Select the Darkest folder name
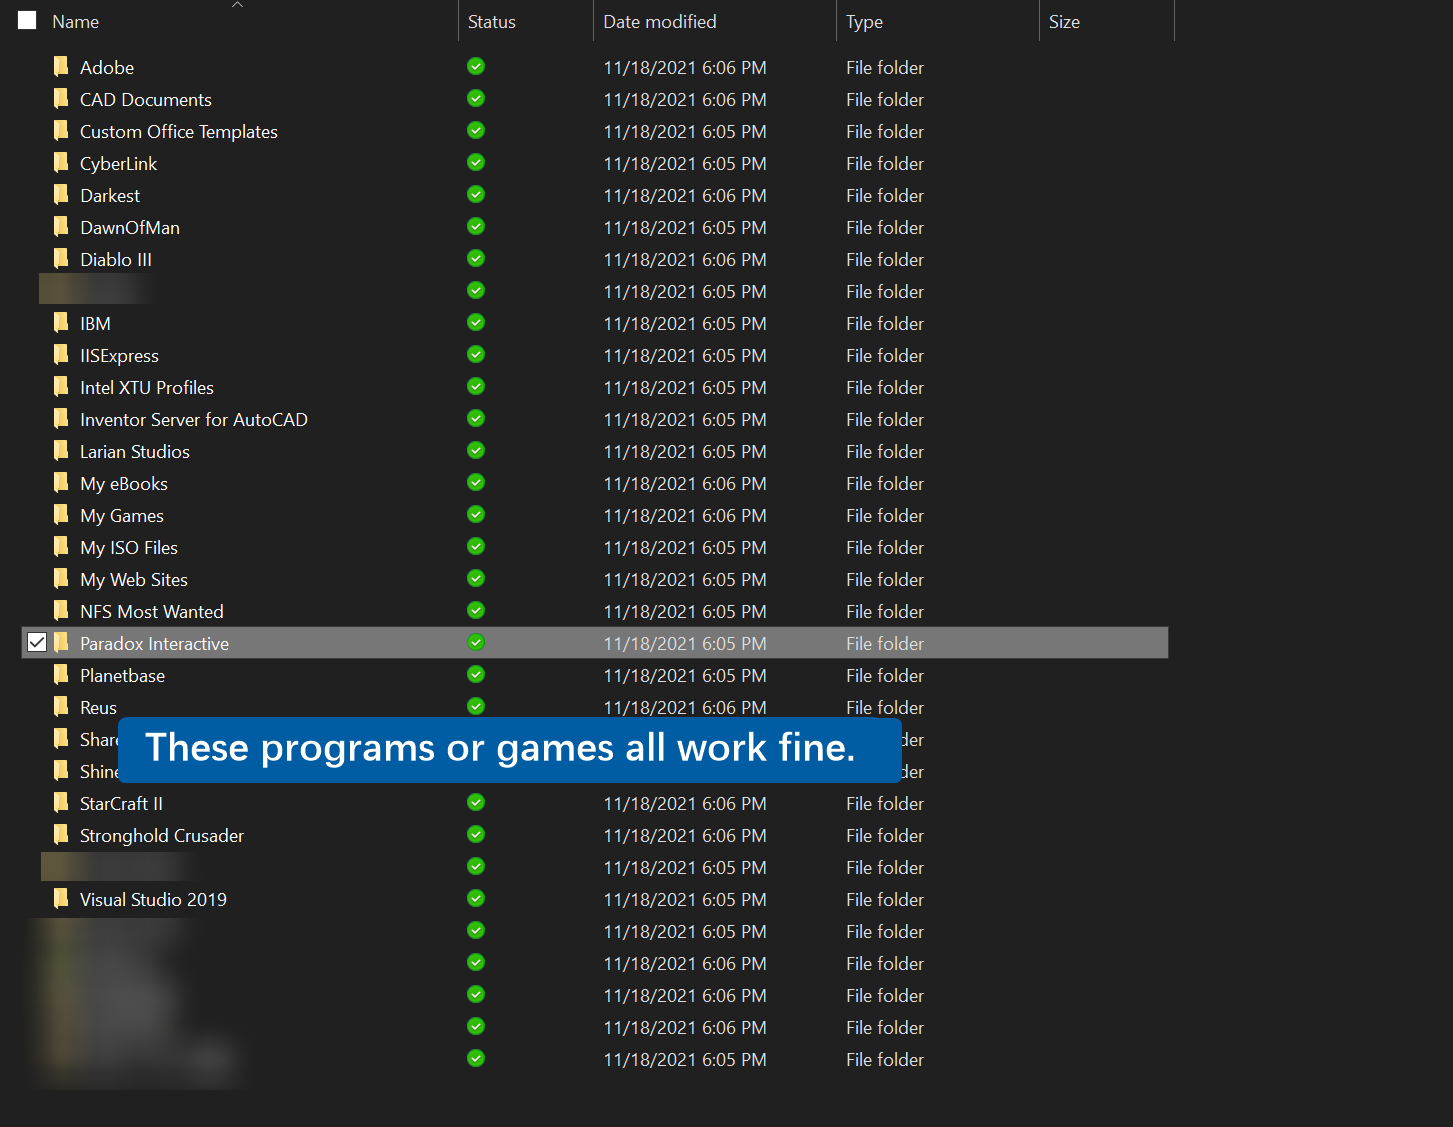This screenshot has width=1453, height=1127. (110, 195)
